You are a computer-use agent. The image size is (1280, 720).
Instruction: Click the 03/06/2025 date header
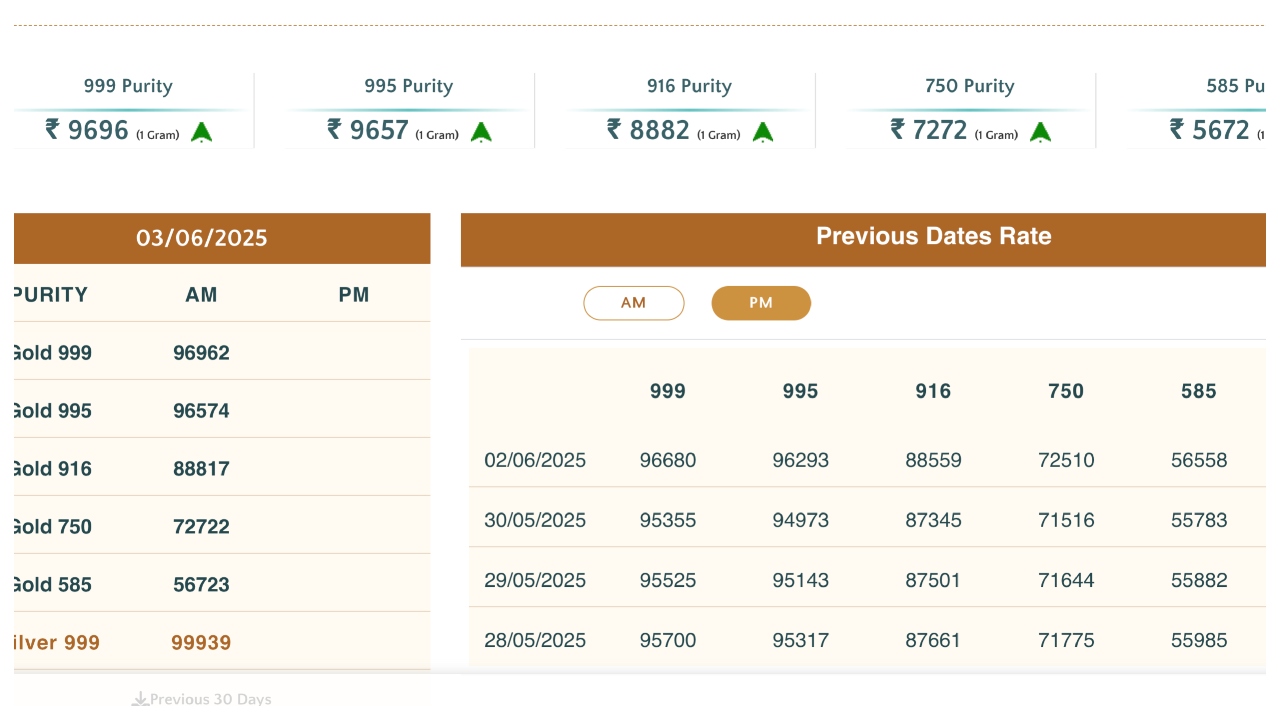(x=202, y=238)
